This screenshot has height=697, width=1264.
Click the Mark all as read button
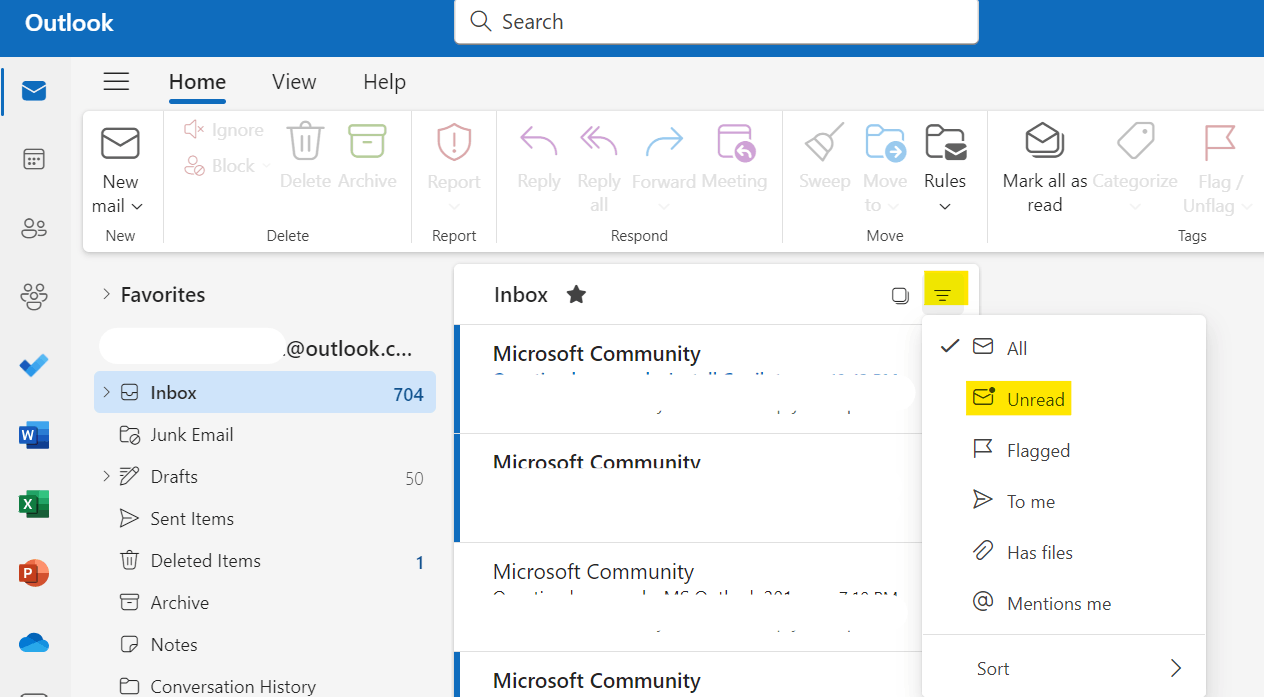tap(1044, 166)
